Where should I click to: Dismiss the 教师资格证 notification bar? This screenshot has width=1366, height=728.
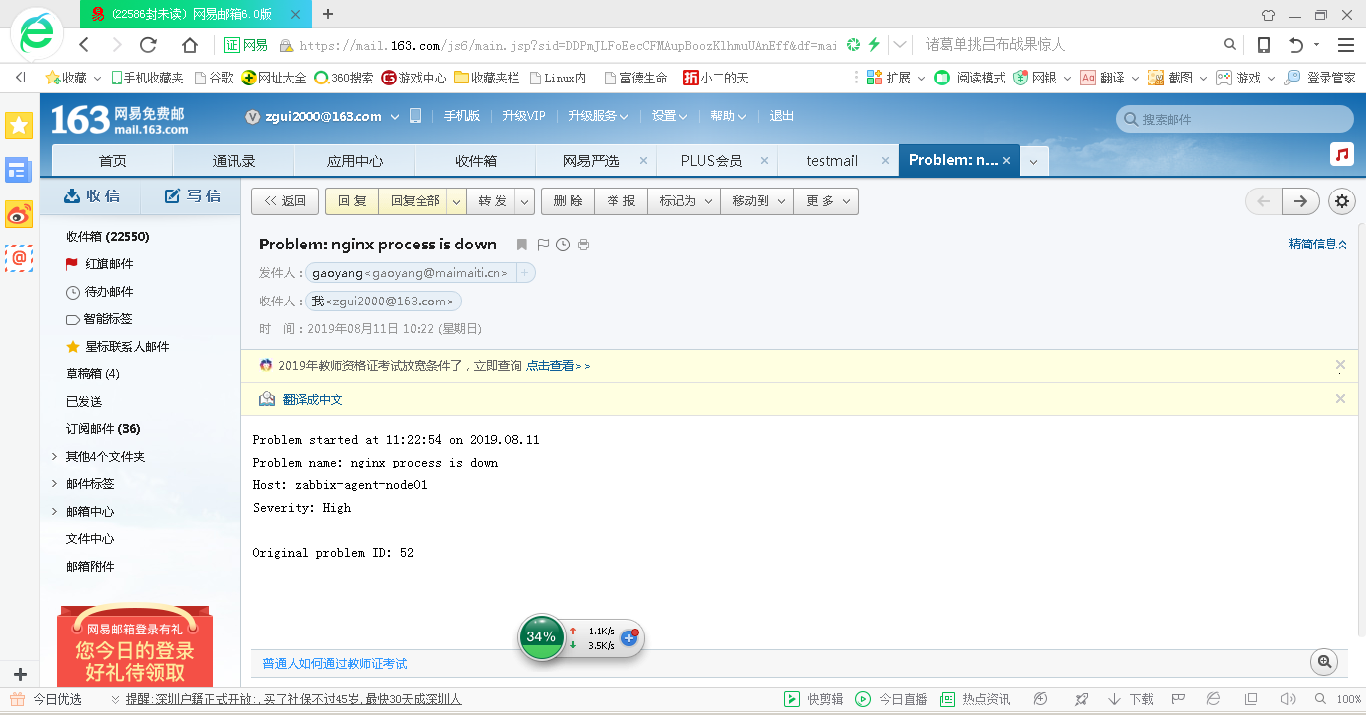pyautogui.click(x=1340, y=365)
